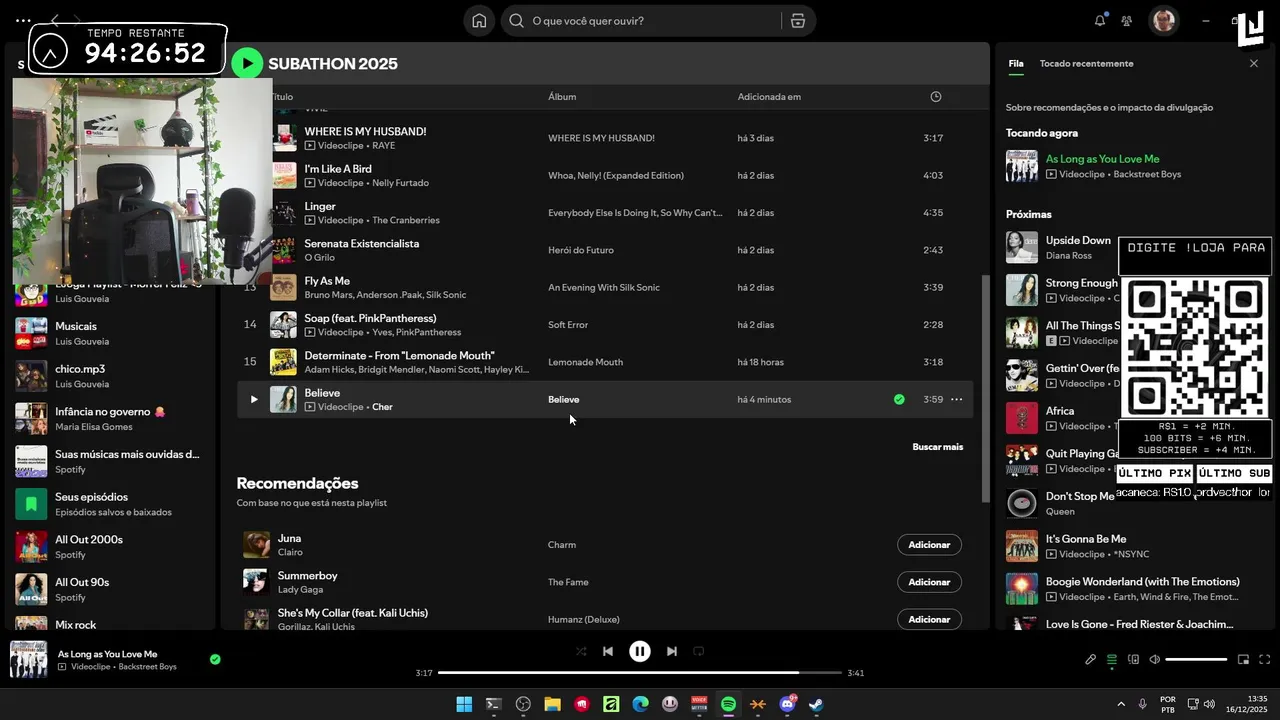Select the Fly As Me track
The height and width of the screenshot is (720, 1280).
605,287
